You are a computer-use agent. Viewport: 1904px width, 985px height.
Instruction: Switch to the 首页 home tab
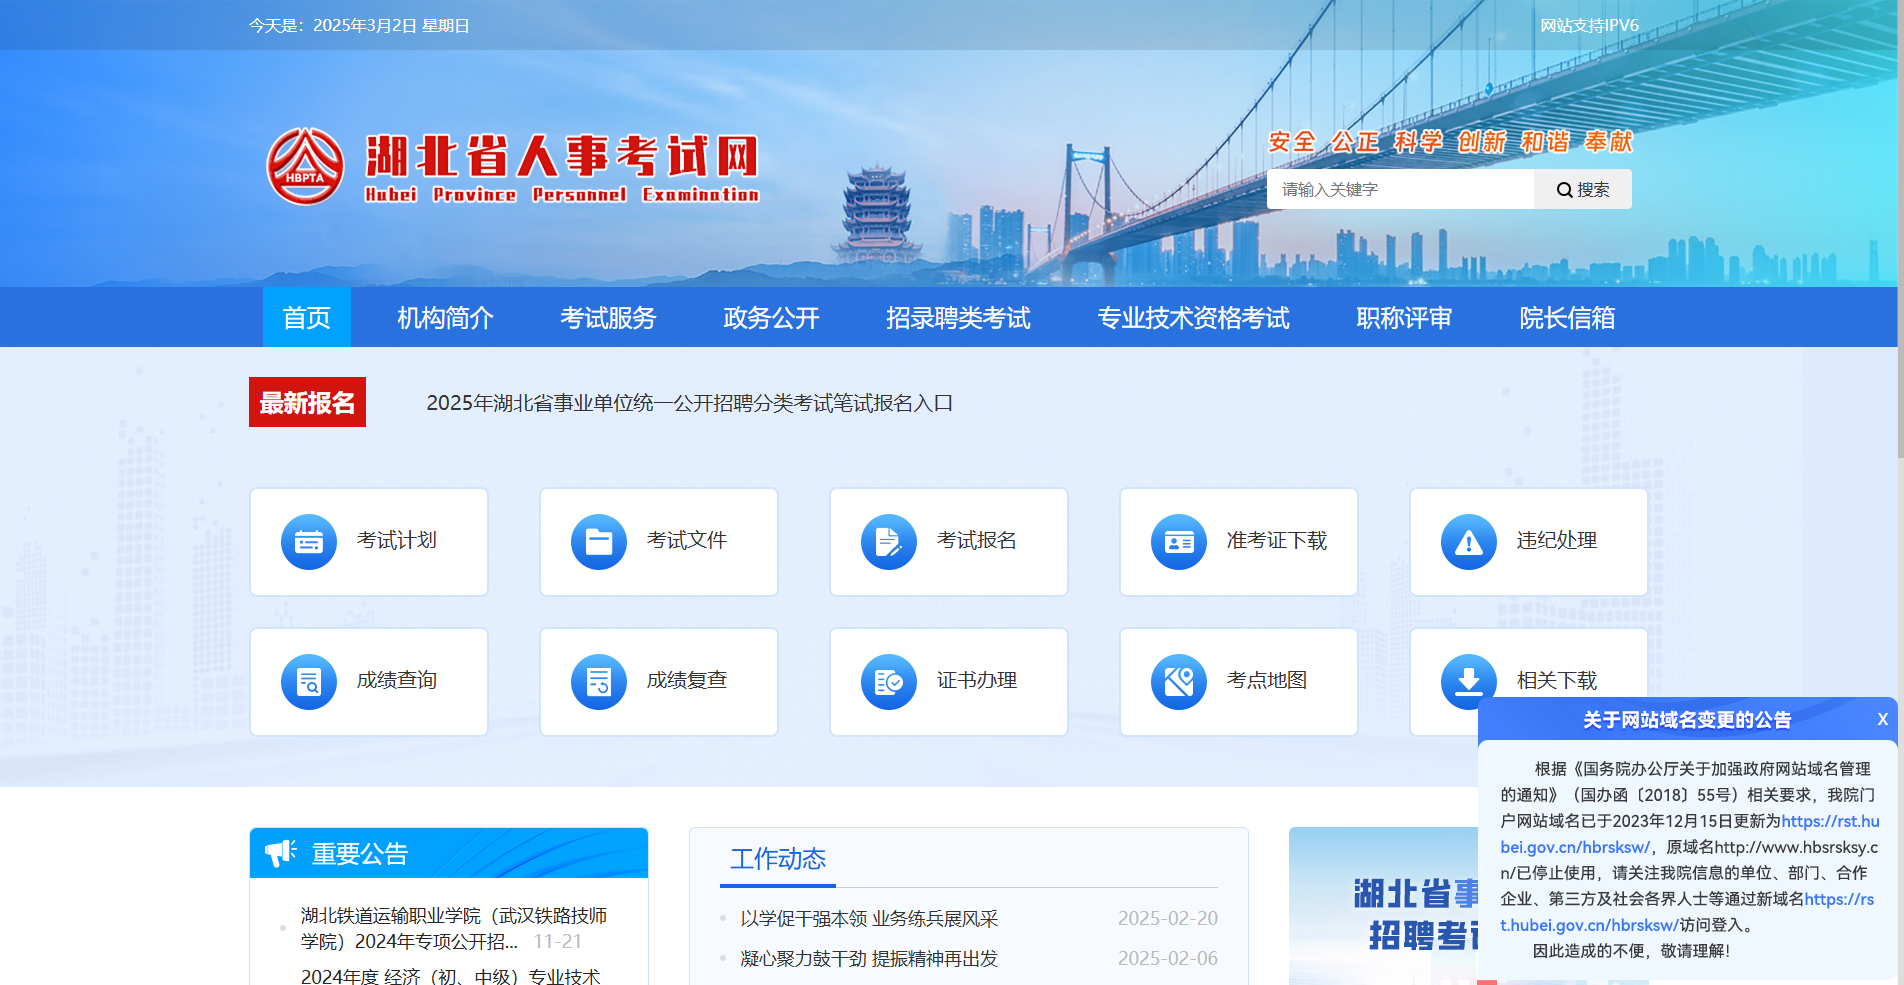[x=307, y=317]
